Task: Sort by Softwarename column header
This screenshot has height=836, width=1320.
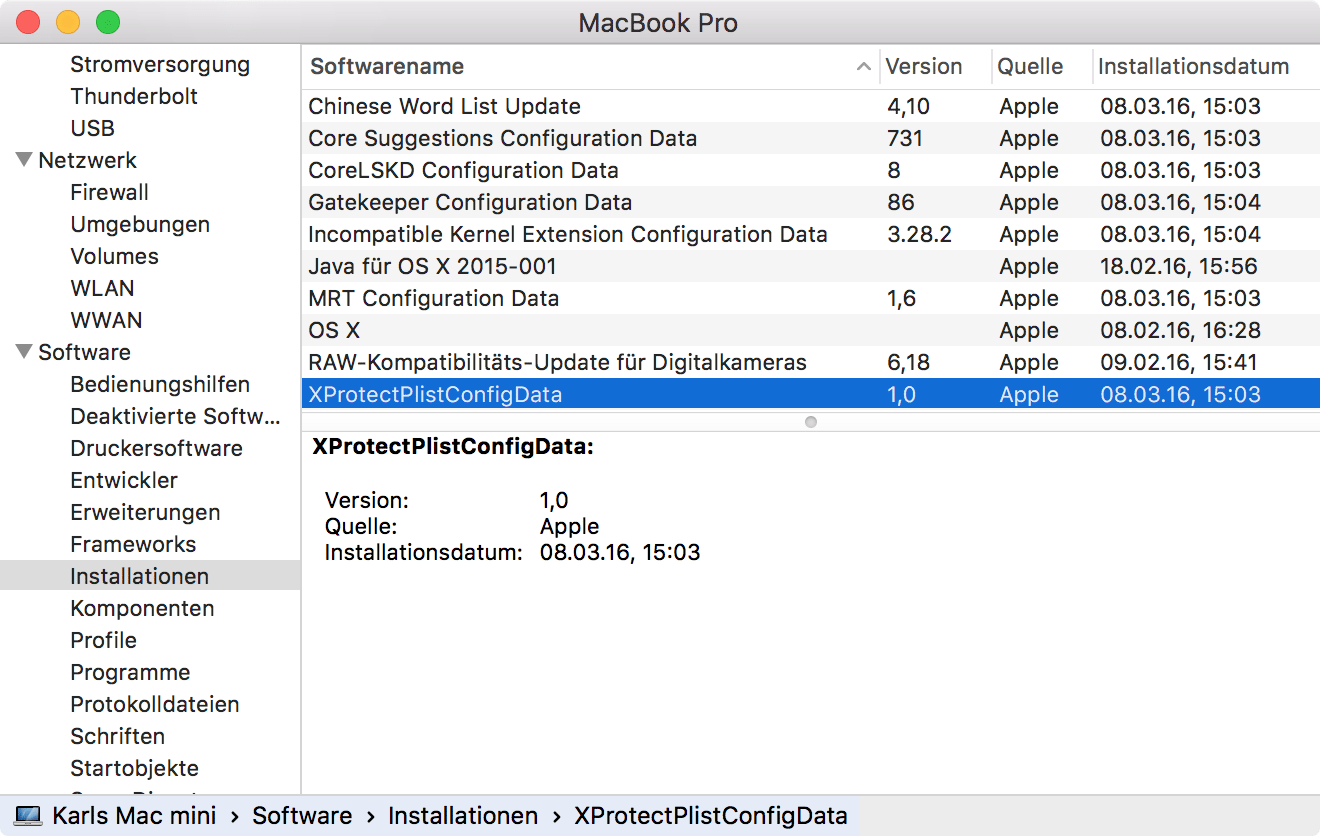Action: tap(387, 67)
